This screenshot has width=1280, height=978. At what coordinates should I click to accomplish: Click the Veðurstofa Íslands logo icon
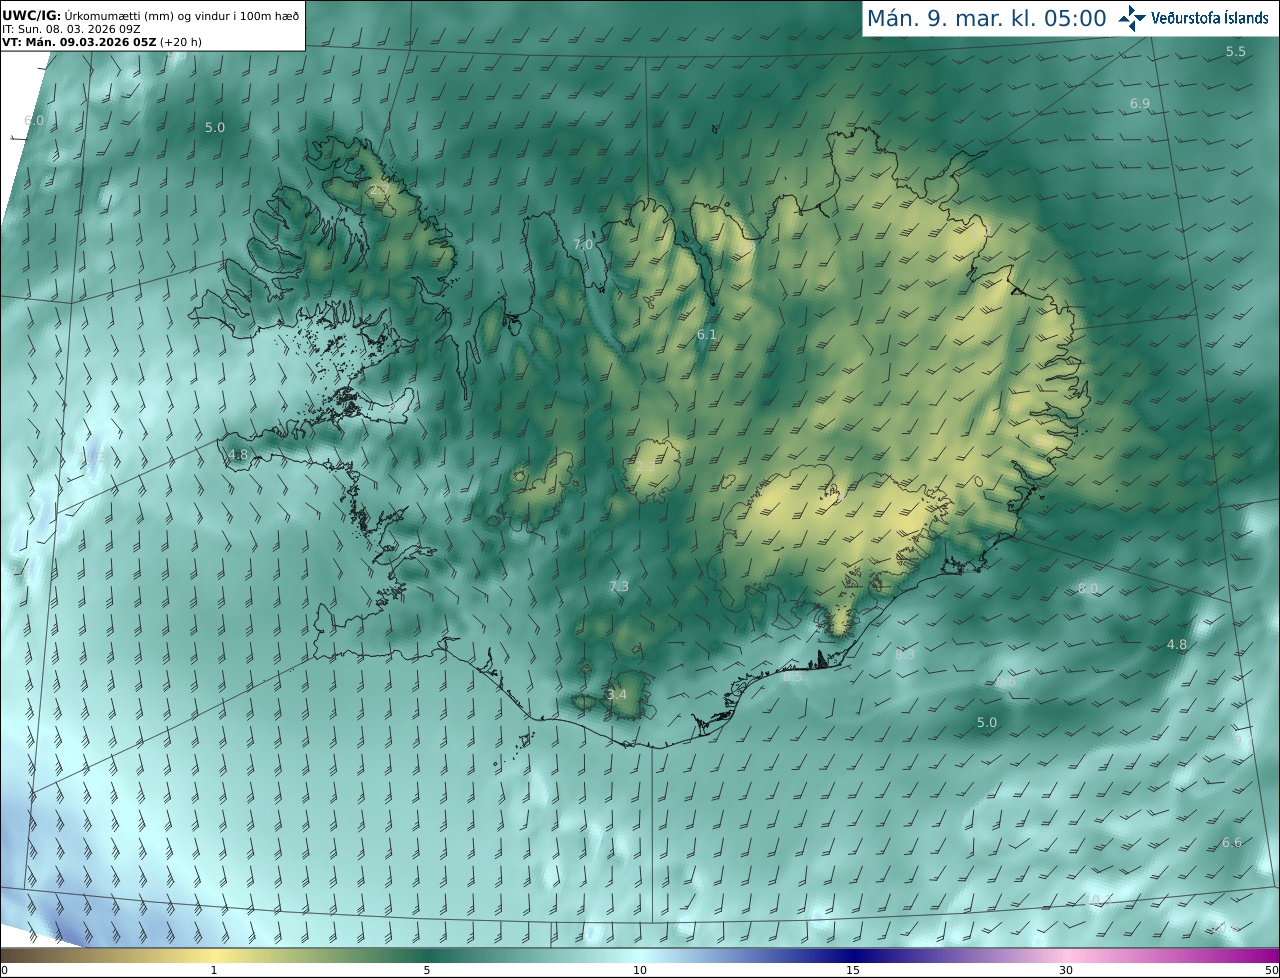(x=1133, y=18)
